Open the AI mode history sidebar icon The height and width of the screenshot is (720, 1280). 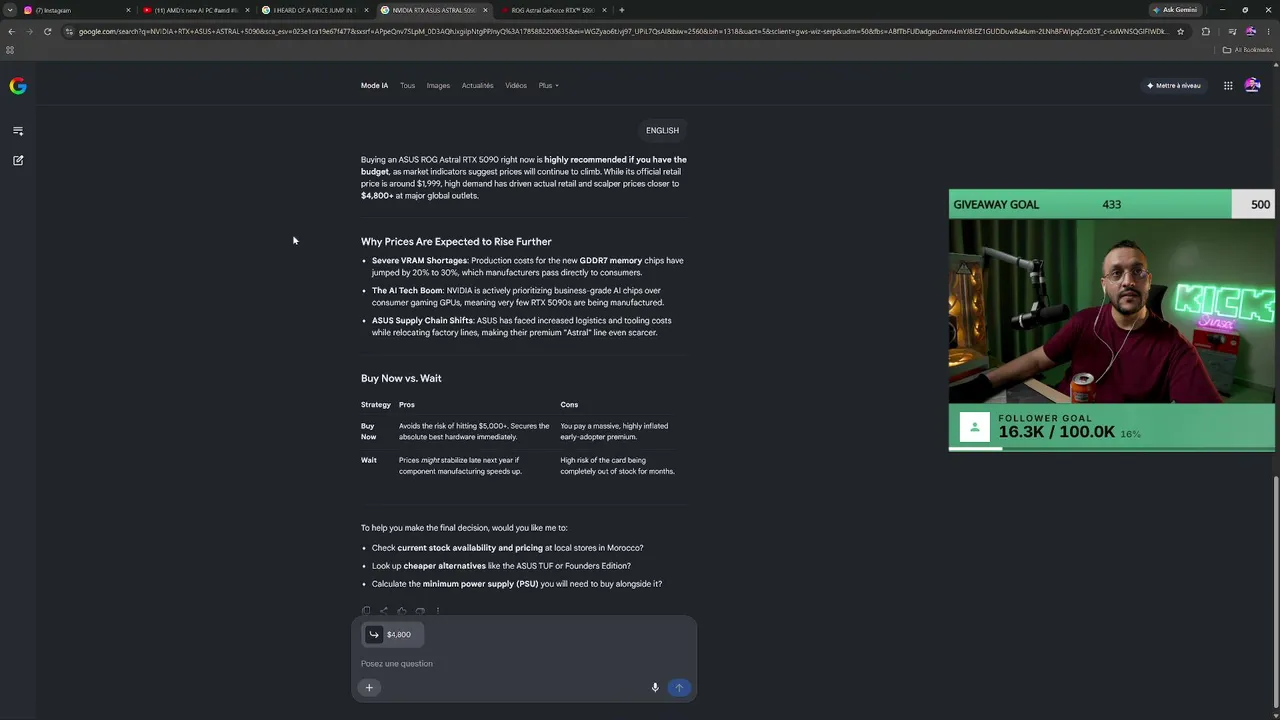pos(18,131)
